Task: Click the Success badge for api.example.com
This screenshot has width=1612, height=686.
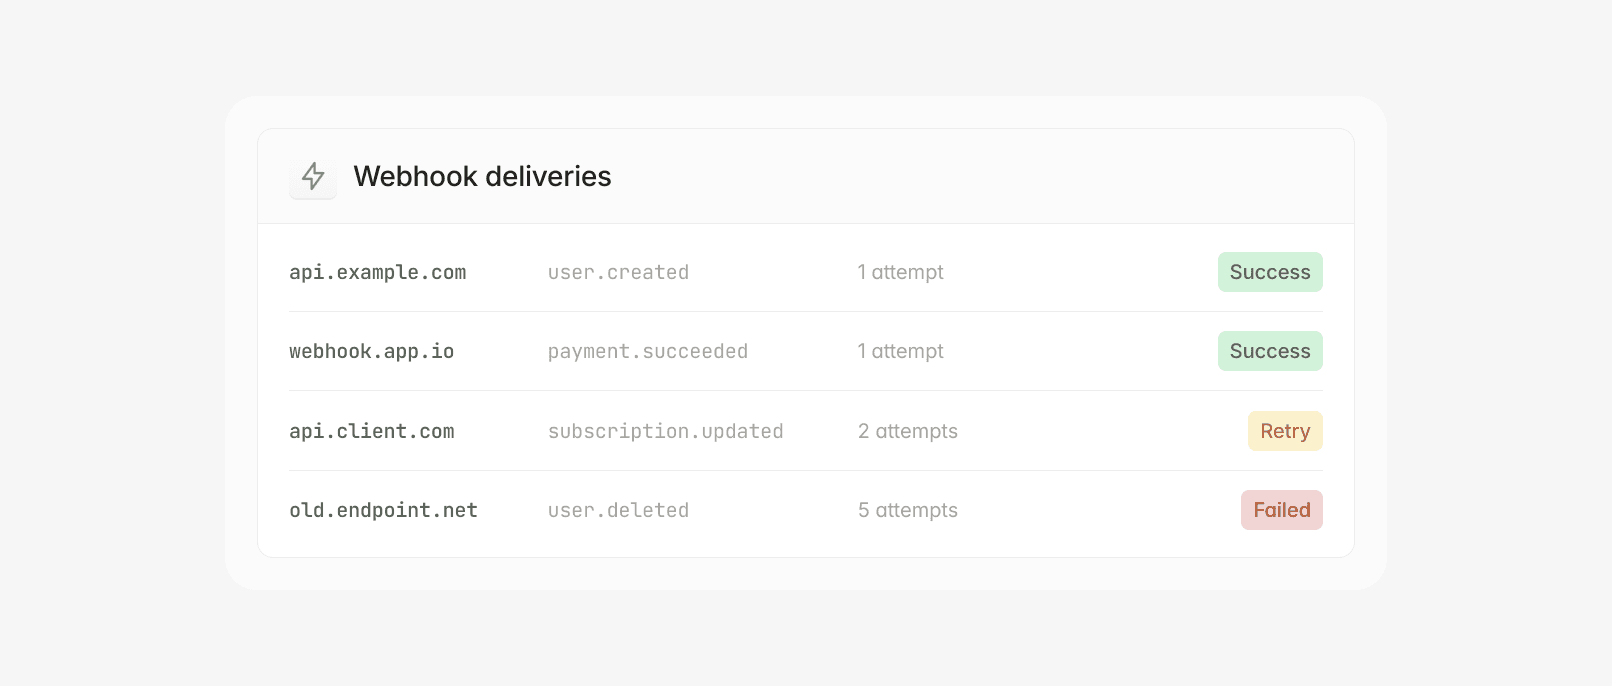Action: [1270, 271]
